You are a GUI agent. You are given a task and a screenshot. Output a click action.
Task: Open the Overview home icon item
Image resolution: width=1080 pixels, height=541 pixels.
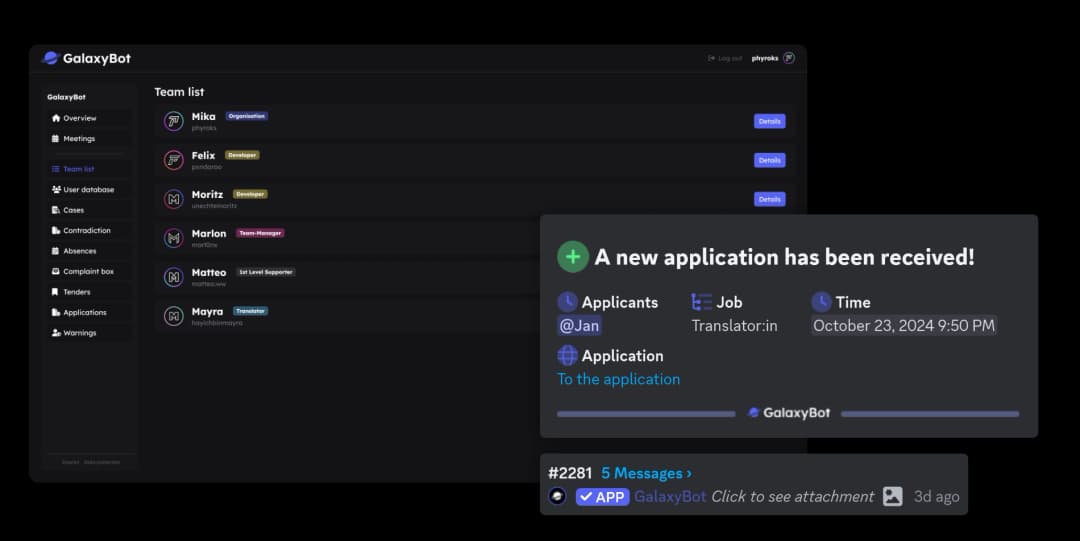pos(56,118)
